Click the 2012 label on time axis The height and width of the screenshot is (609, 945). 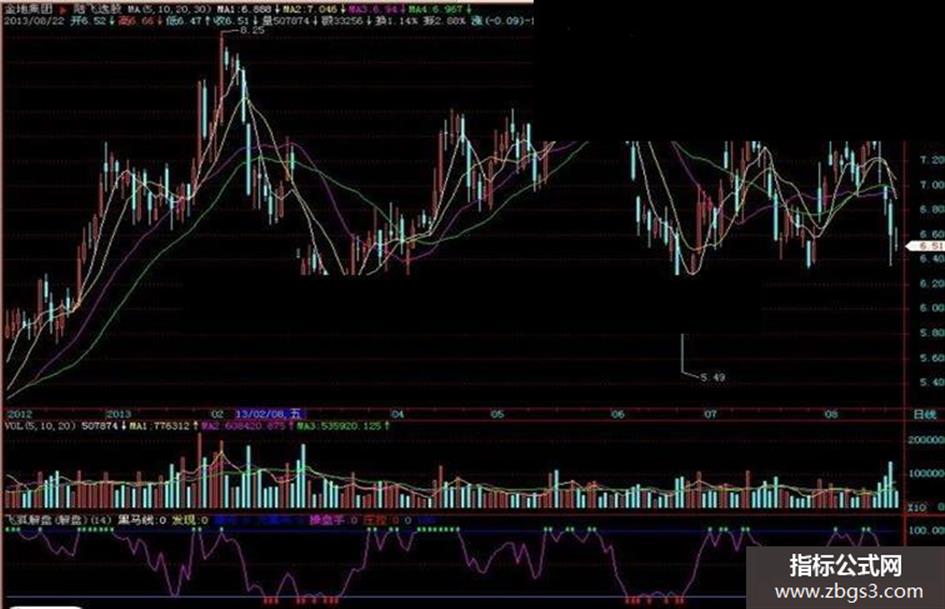pos(18,414)
